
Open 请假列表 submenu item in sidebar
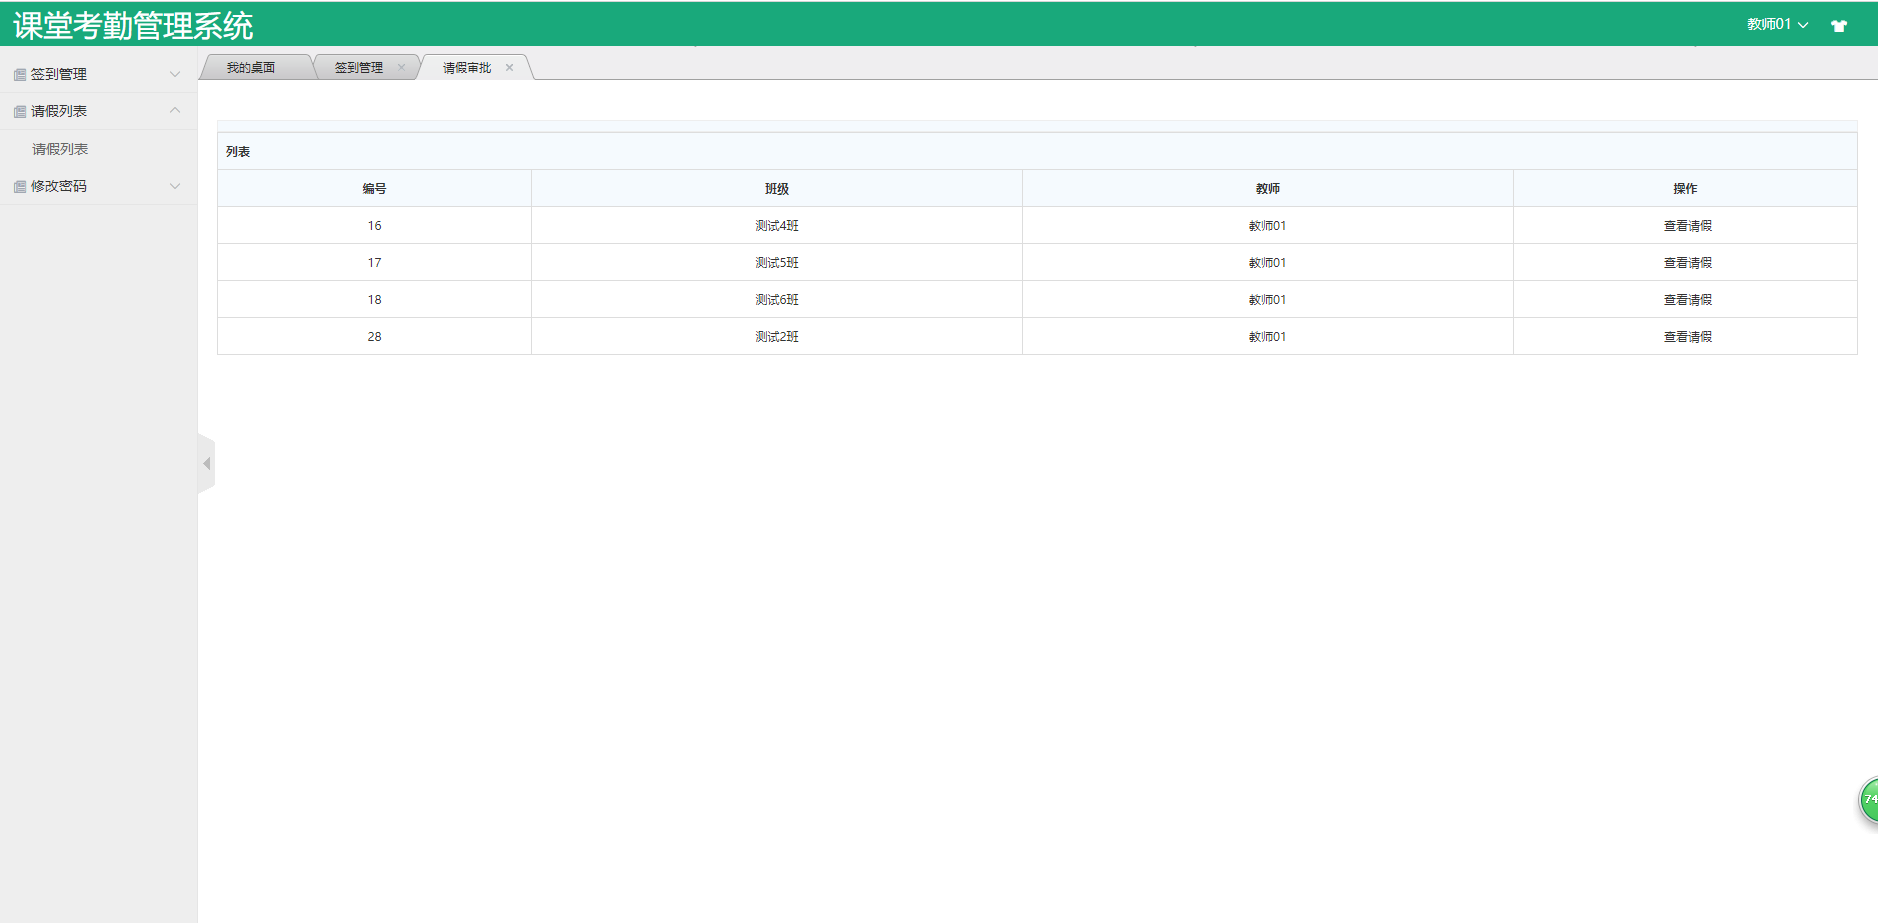pyautogui.click(x=60, y=149)
